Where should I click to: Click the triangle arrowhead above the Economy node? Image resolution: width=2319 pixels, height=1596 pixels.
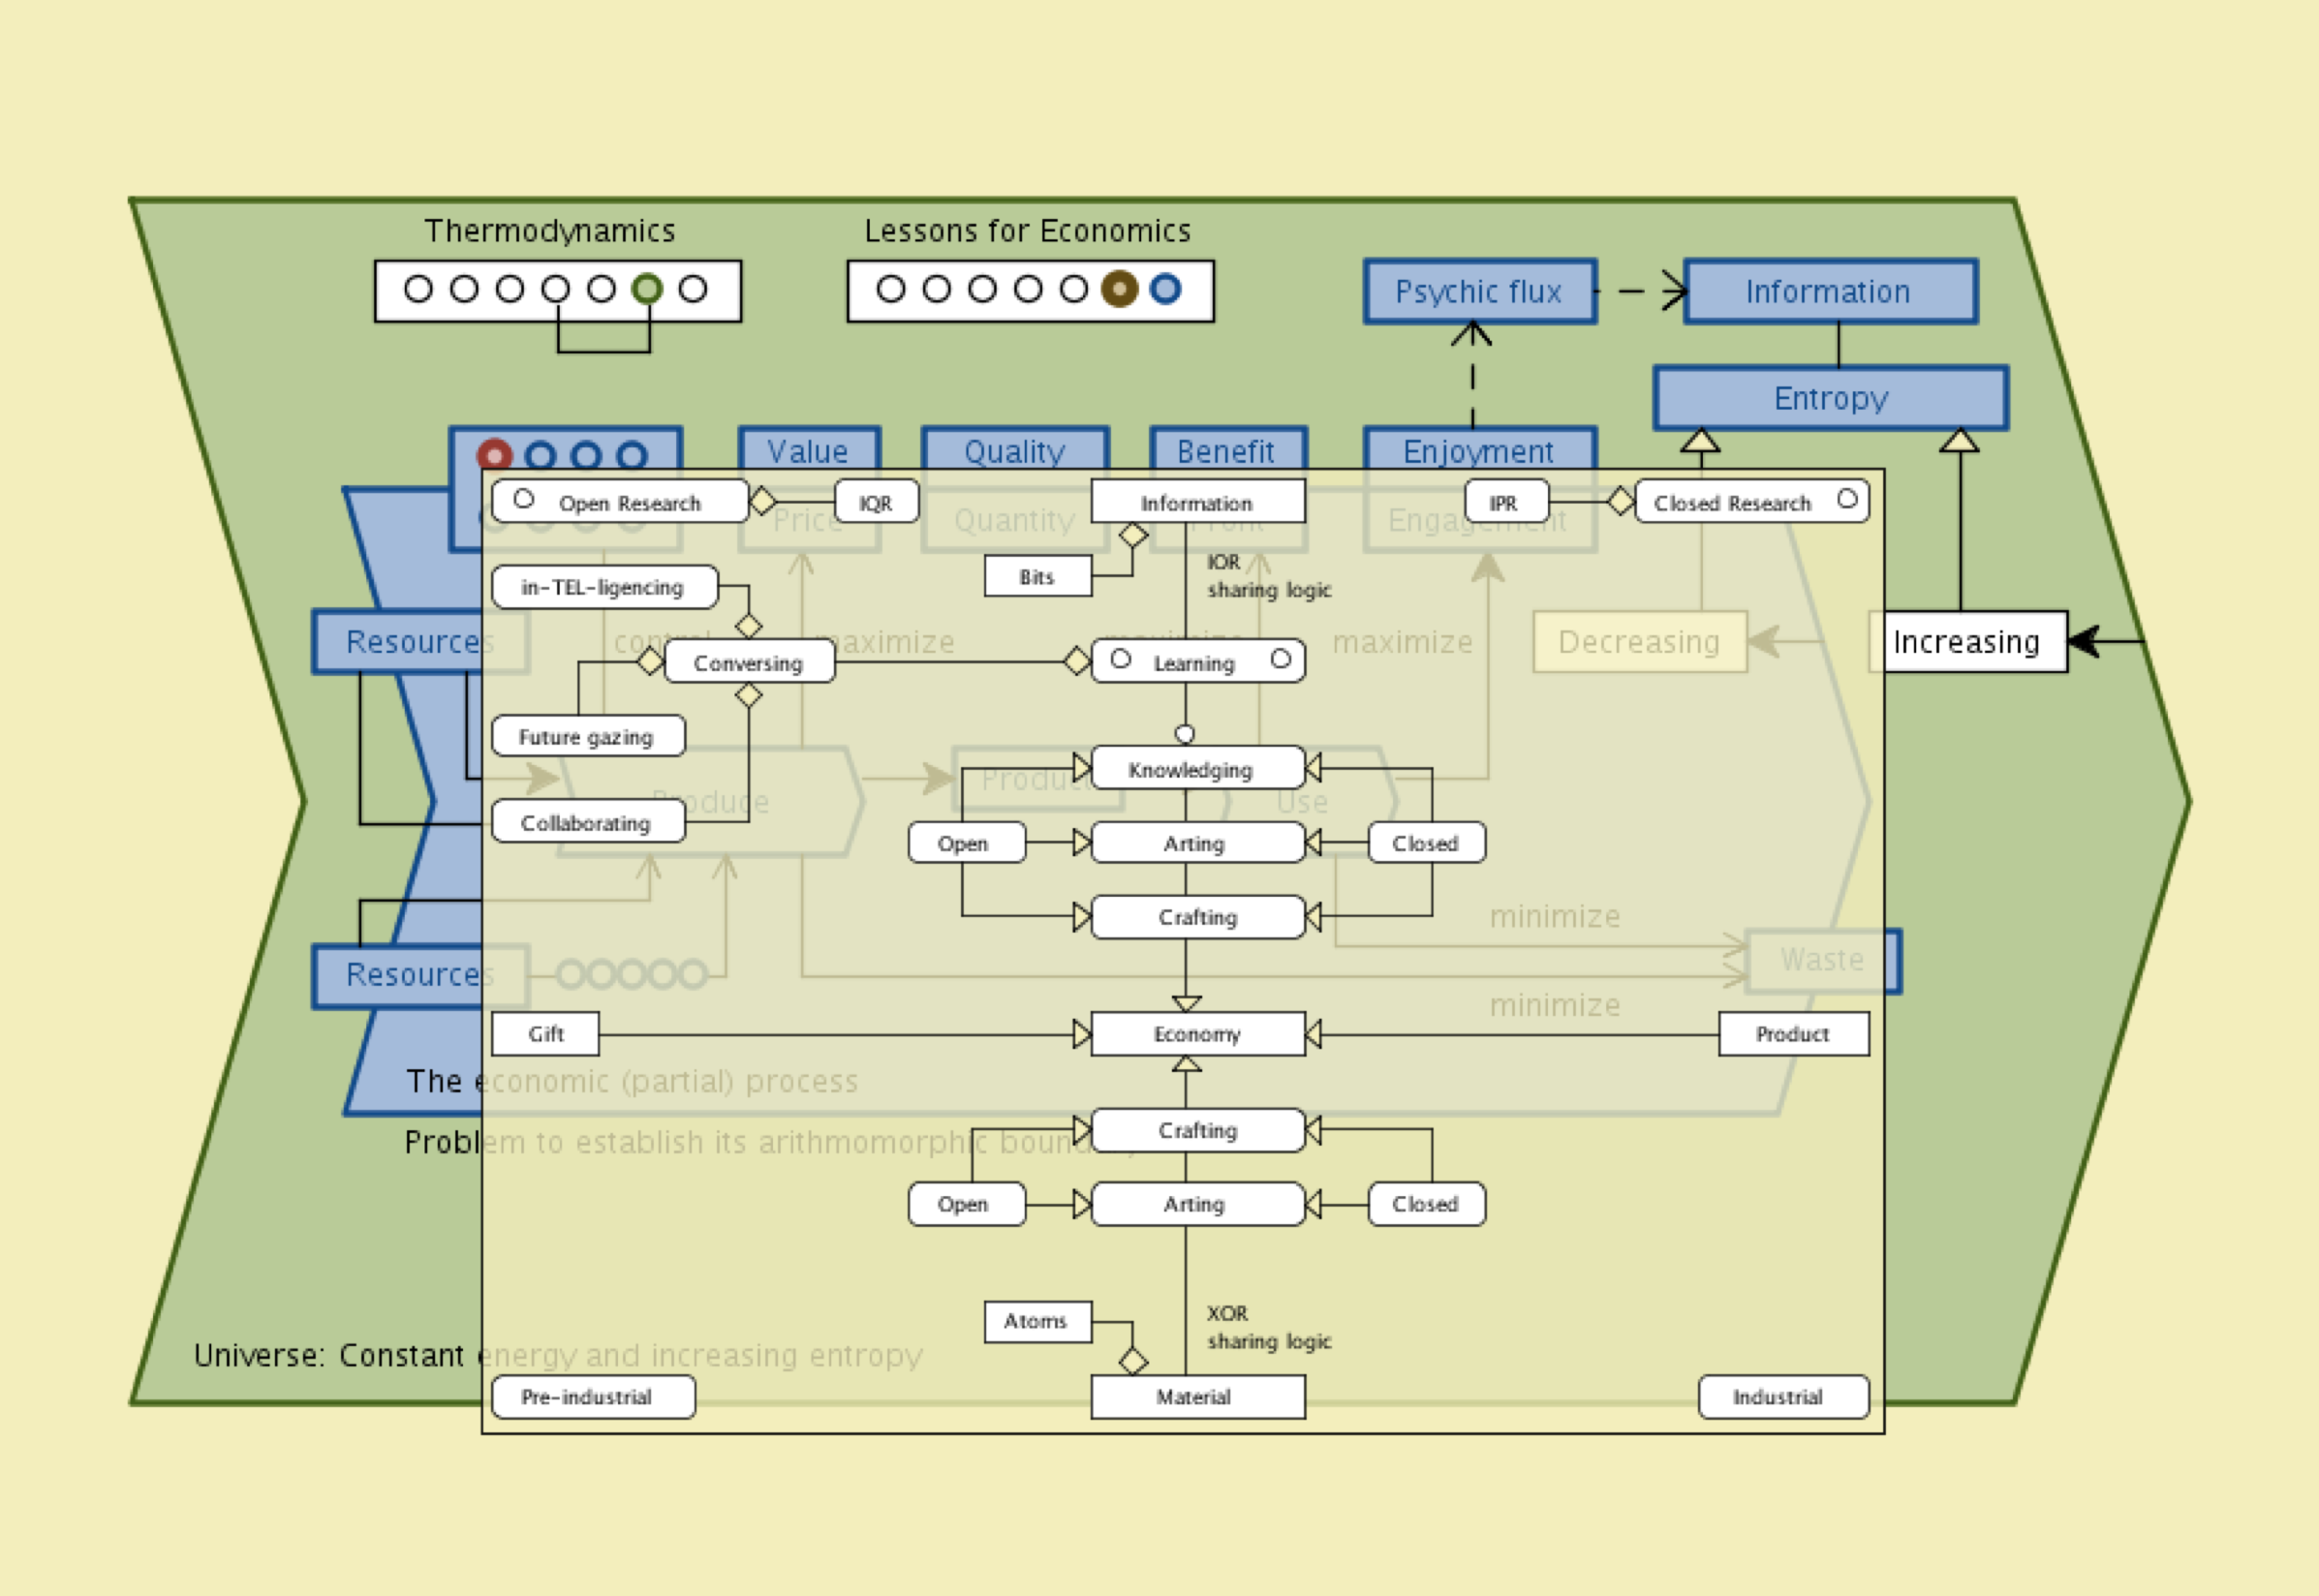click(x=1186, y=1003)
